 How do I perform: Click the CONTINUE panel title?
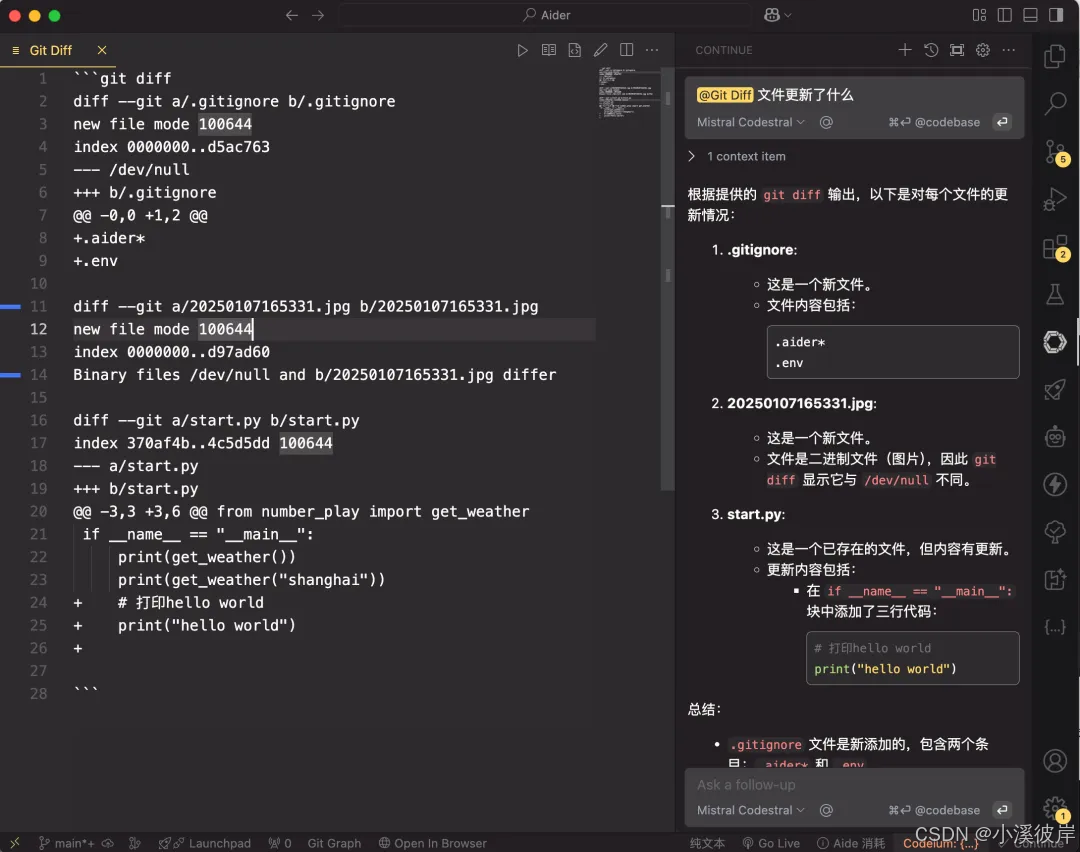pos(723,50)
